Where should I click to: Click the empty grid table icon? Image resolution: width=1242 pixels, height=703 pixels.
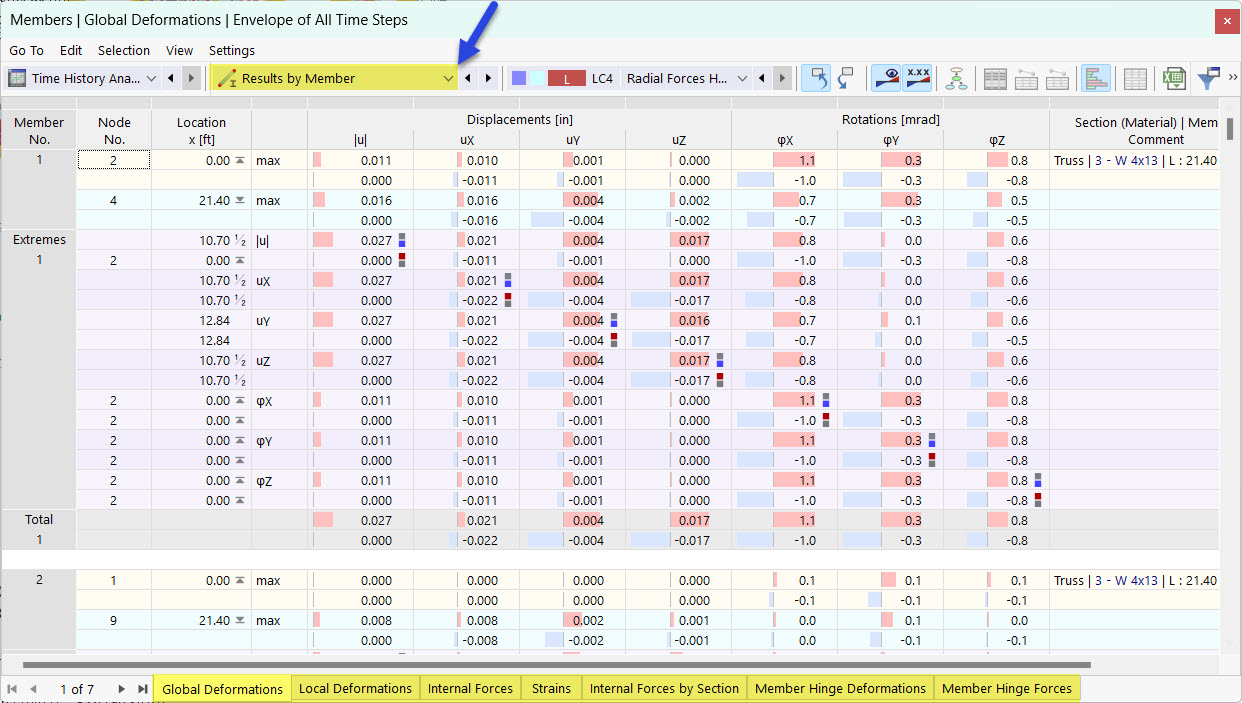(1136, 77)
